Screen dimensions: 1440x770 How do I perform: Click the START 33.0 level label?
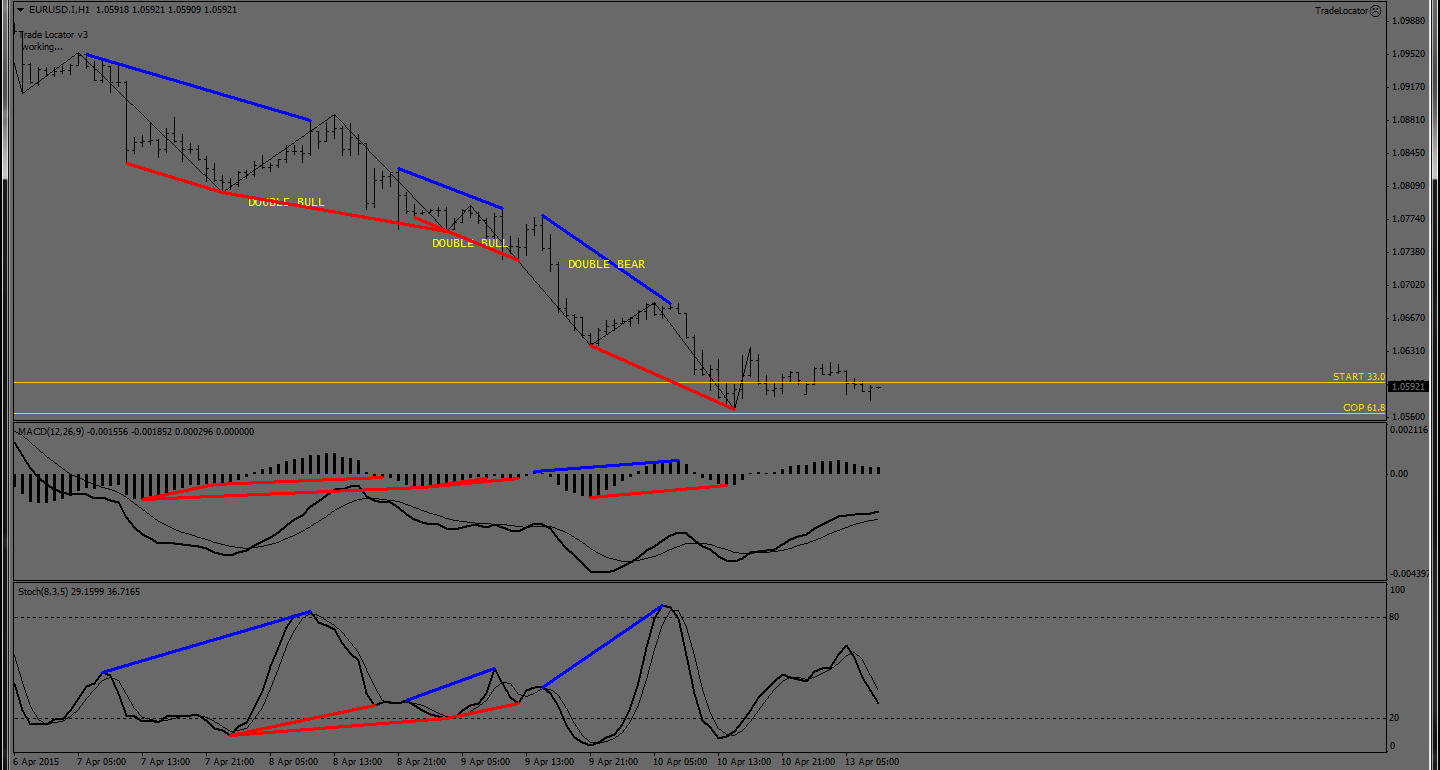1358,377
